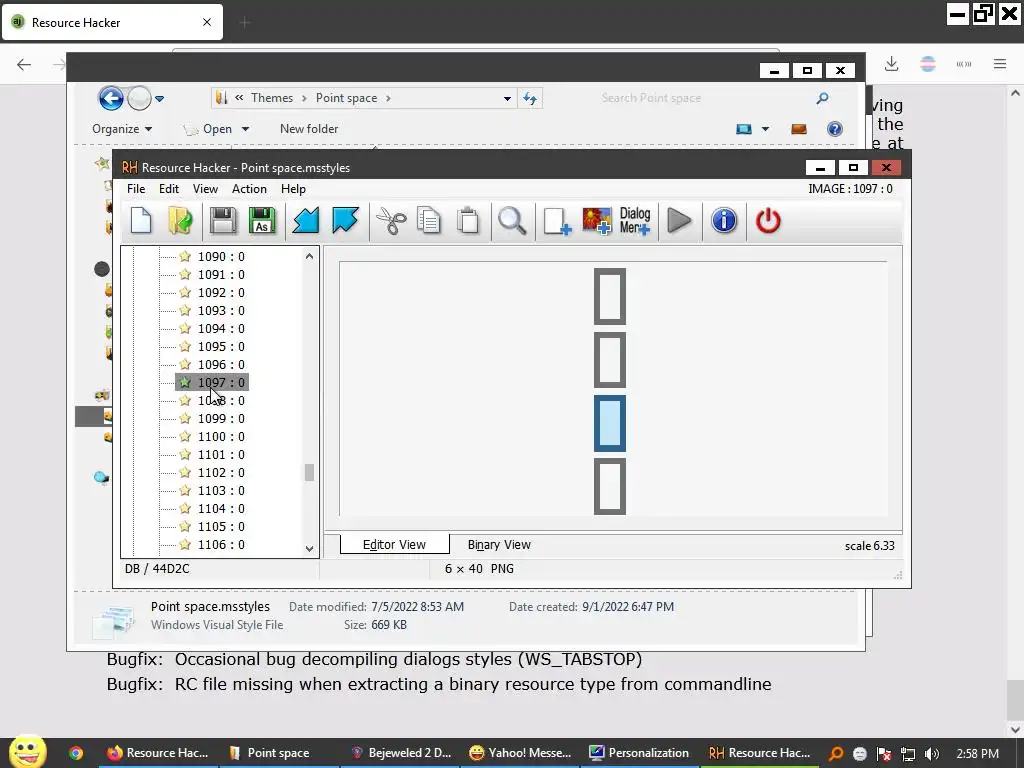The image size is (1024, 768).
Task: Select tree item 1099 : 0
Action: (221, 419)
